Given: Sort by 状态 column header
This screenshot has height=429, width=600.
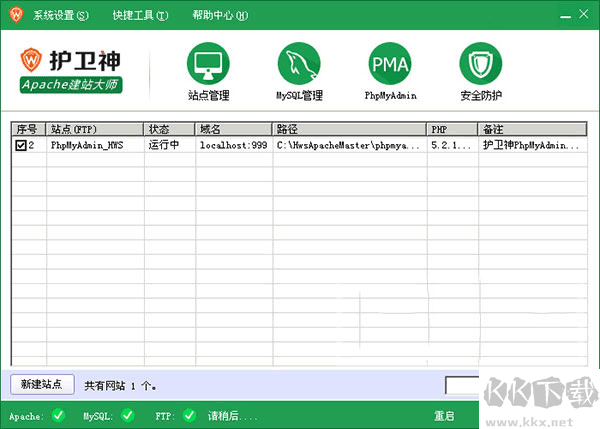Looking at the screenshot, I should coord(169,129).
